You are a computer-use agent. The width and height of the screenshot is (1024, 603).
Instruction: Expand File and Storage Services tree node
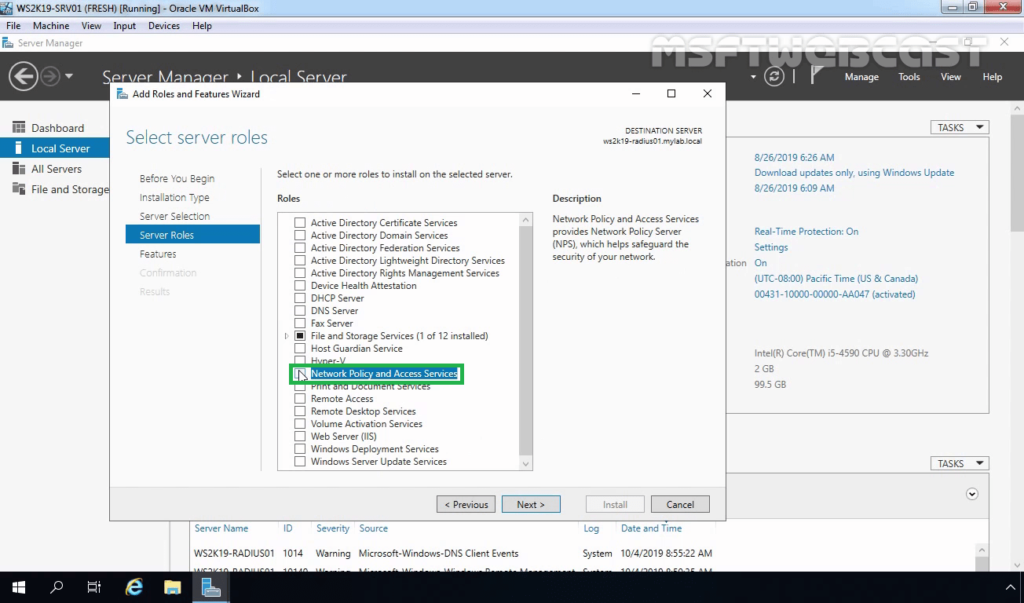287,336
